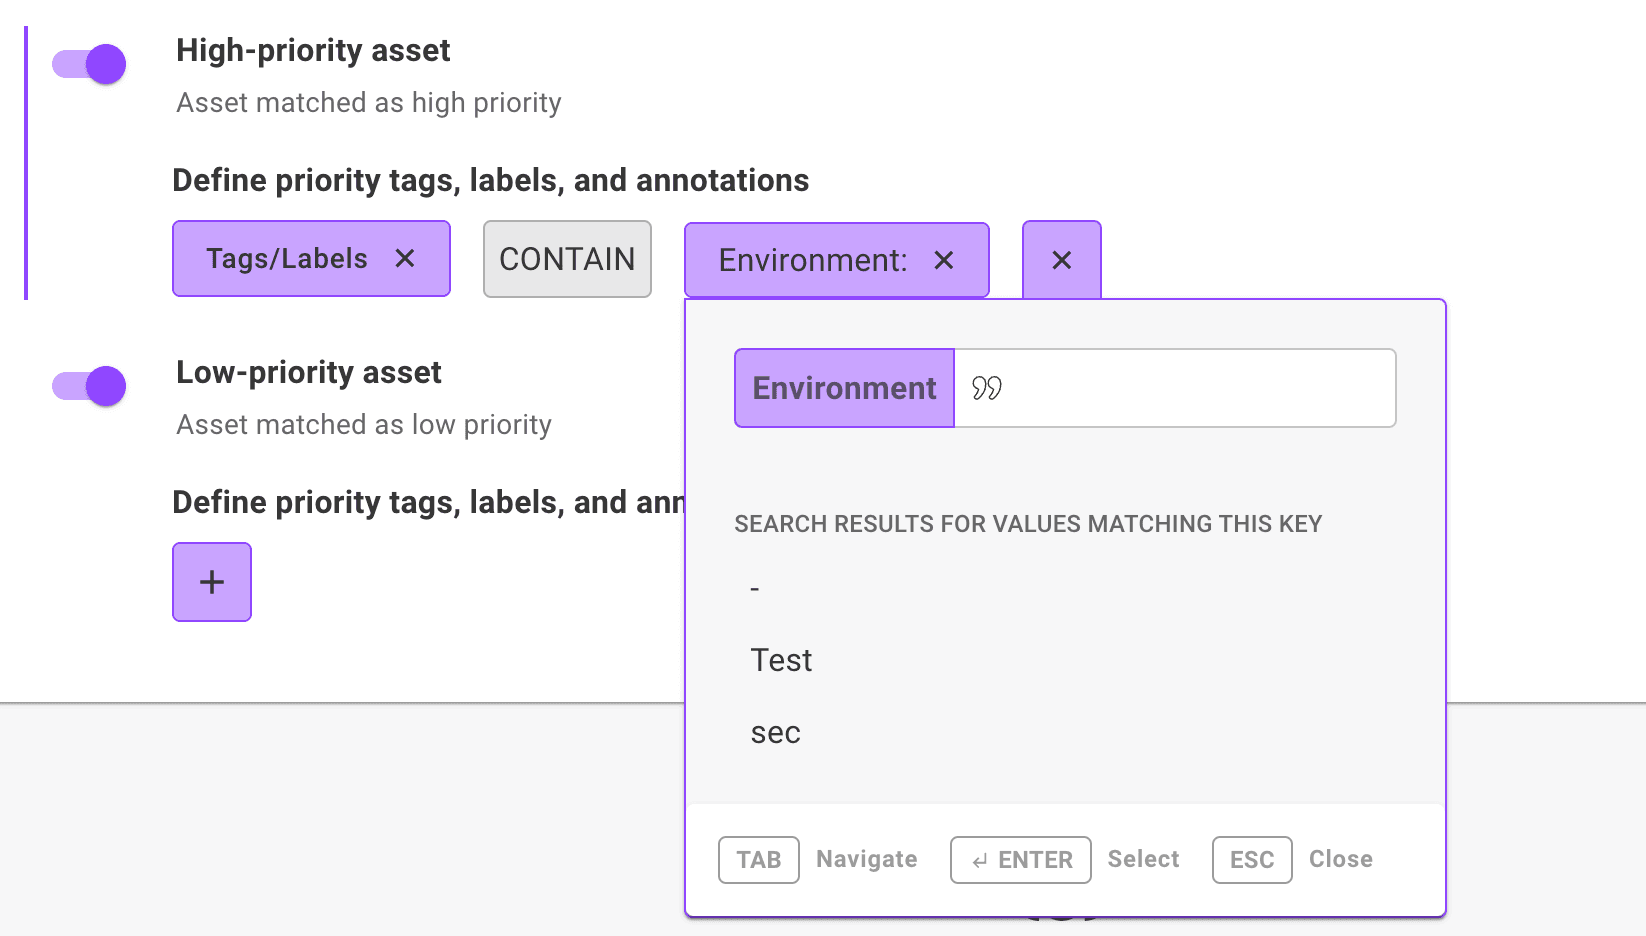Disable the Low-priority asset switch

[x=90, y=386]
